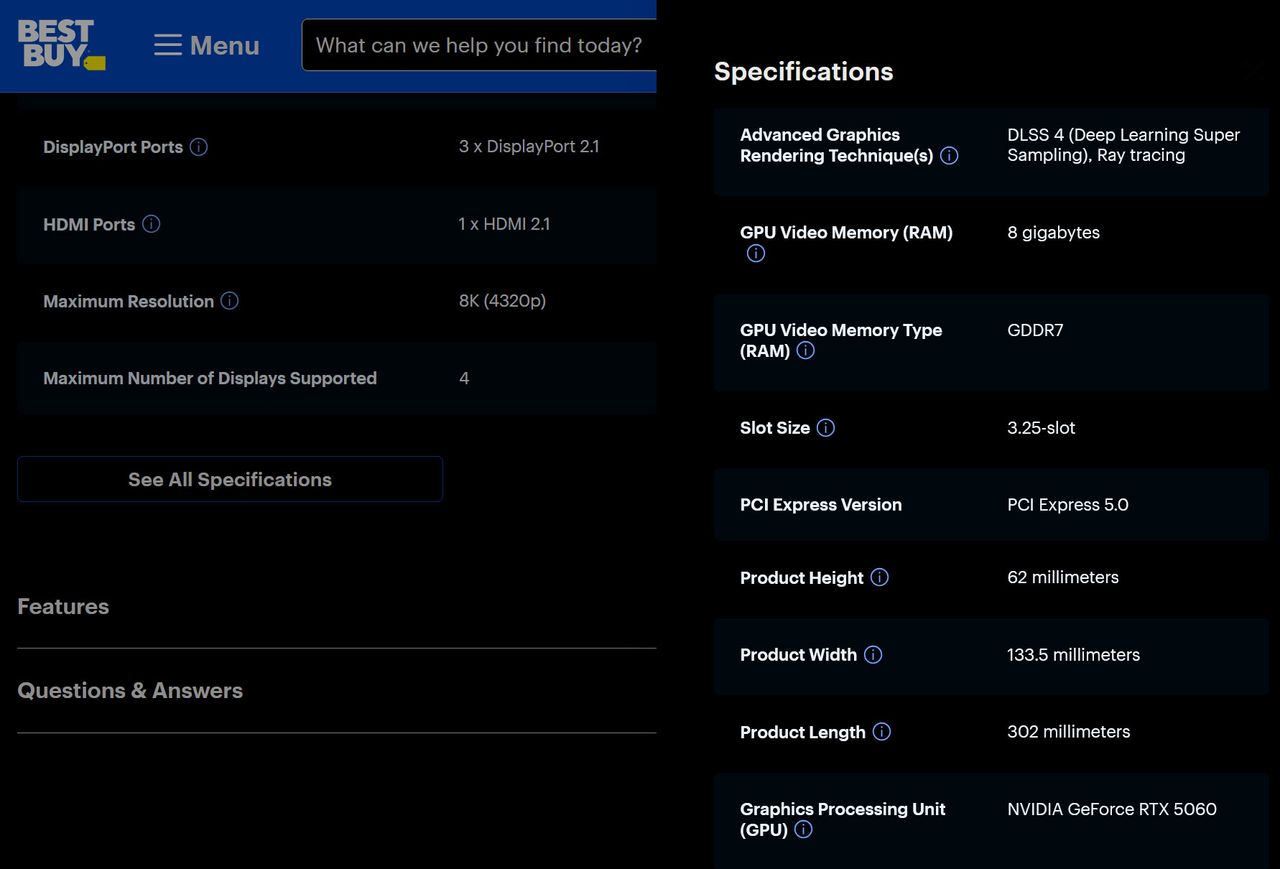Click the Specifications panel heading
Image resolution: width=1280 pixels, height=869 pixels.
coord(804,71)
